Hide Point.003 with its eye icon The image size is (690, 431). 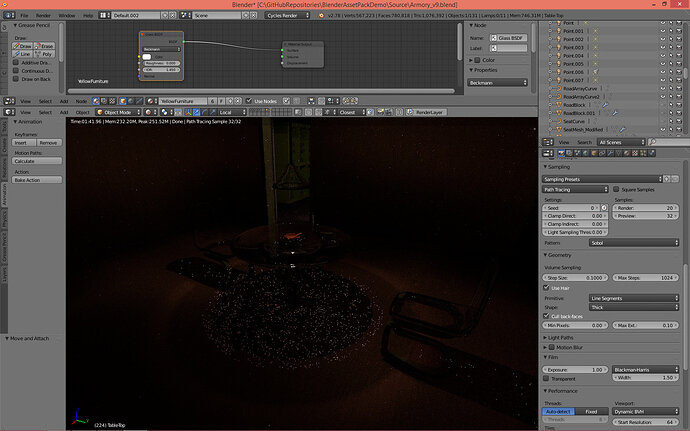pos(663,47)
